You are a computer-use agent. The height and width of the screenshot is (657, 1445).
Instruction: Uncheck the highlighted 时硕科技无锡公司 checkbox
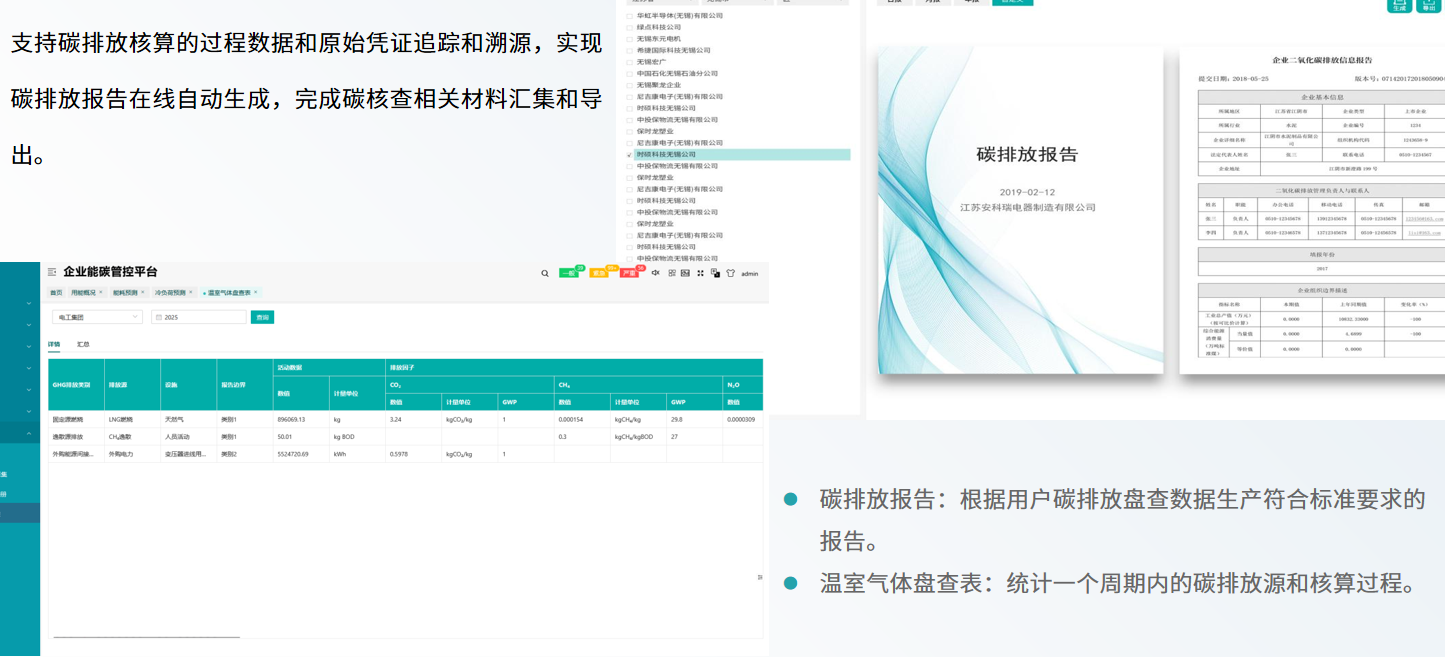click(629, 155)
